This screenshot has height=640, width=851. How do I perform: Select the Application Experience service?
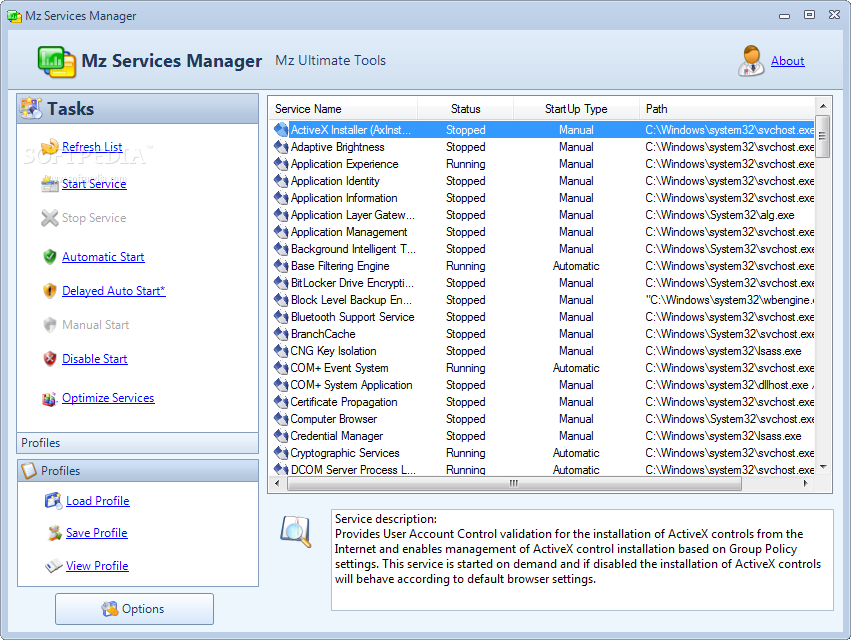coord(543,164)
